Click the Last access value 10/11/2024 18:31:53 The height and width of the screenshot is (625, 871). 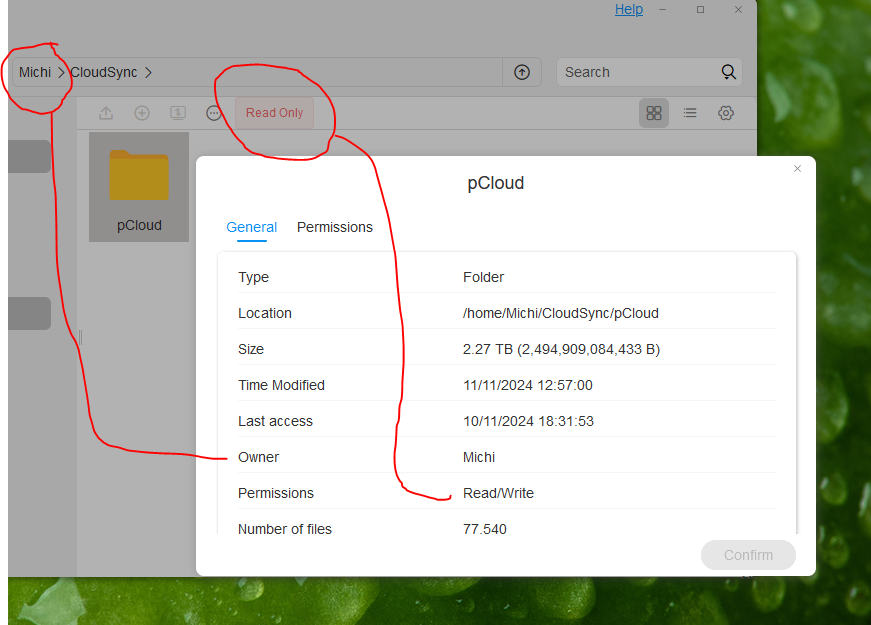(x=528, y=422)
